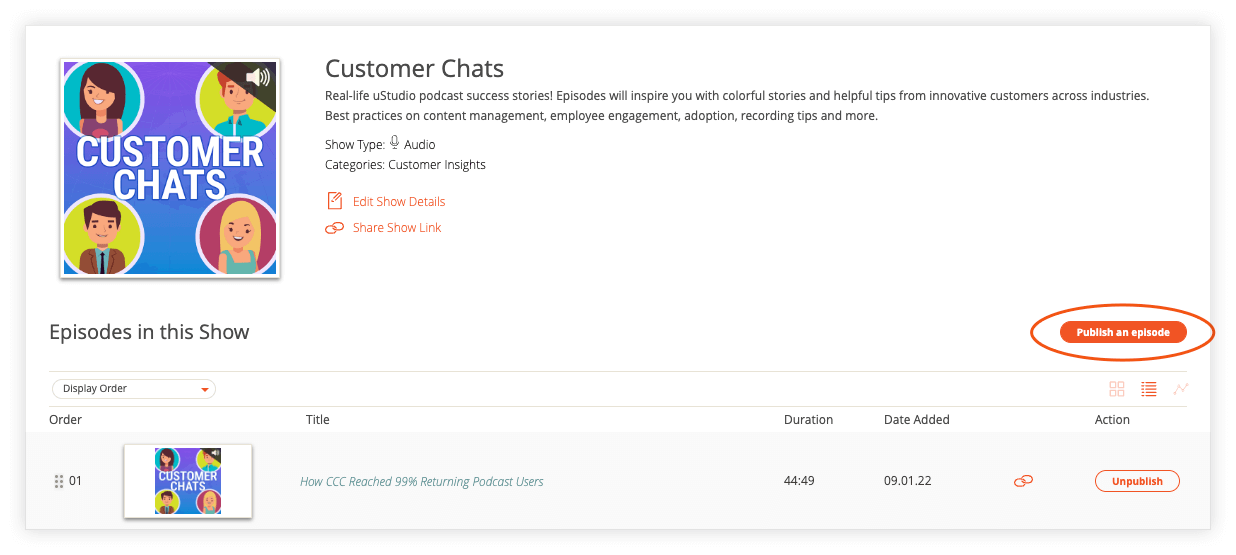Open the Edit Show Details link

(x=399, y=201)
